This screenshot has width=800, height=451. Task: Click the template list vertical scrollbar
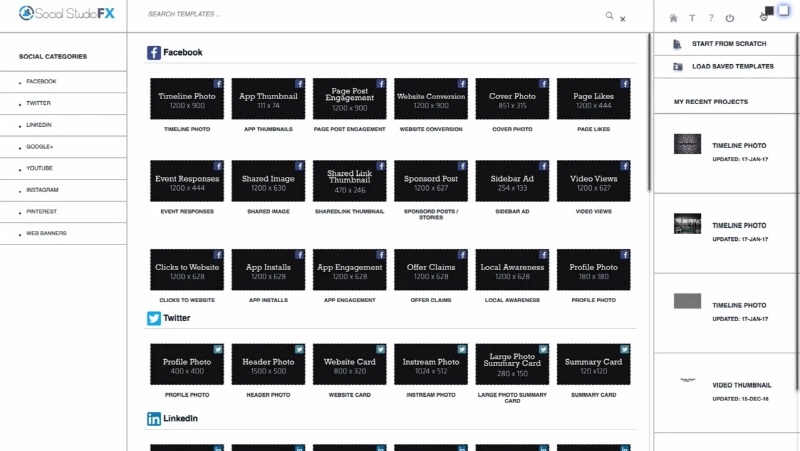click(649, 112)
